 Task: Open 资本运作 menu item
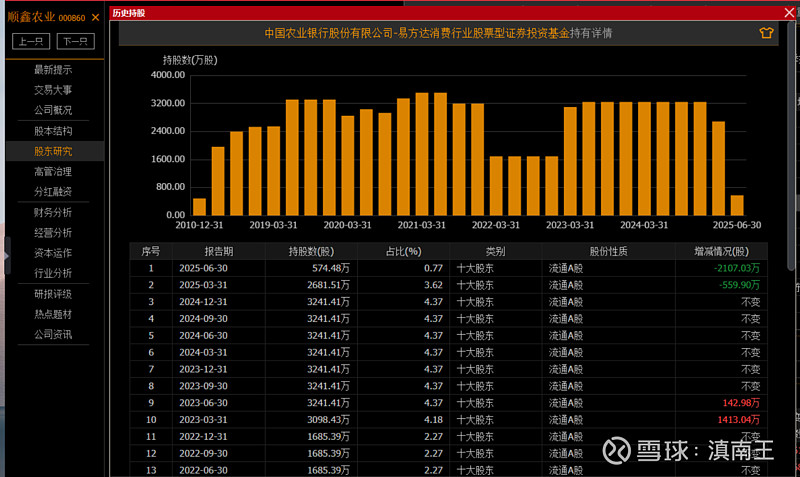[53, 253]
